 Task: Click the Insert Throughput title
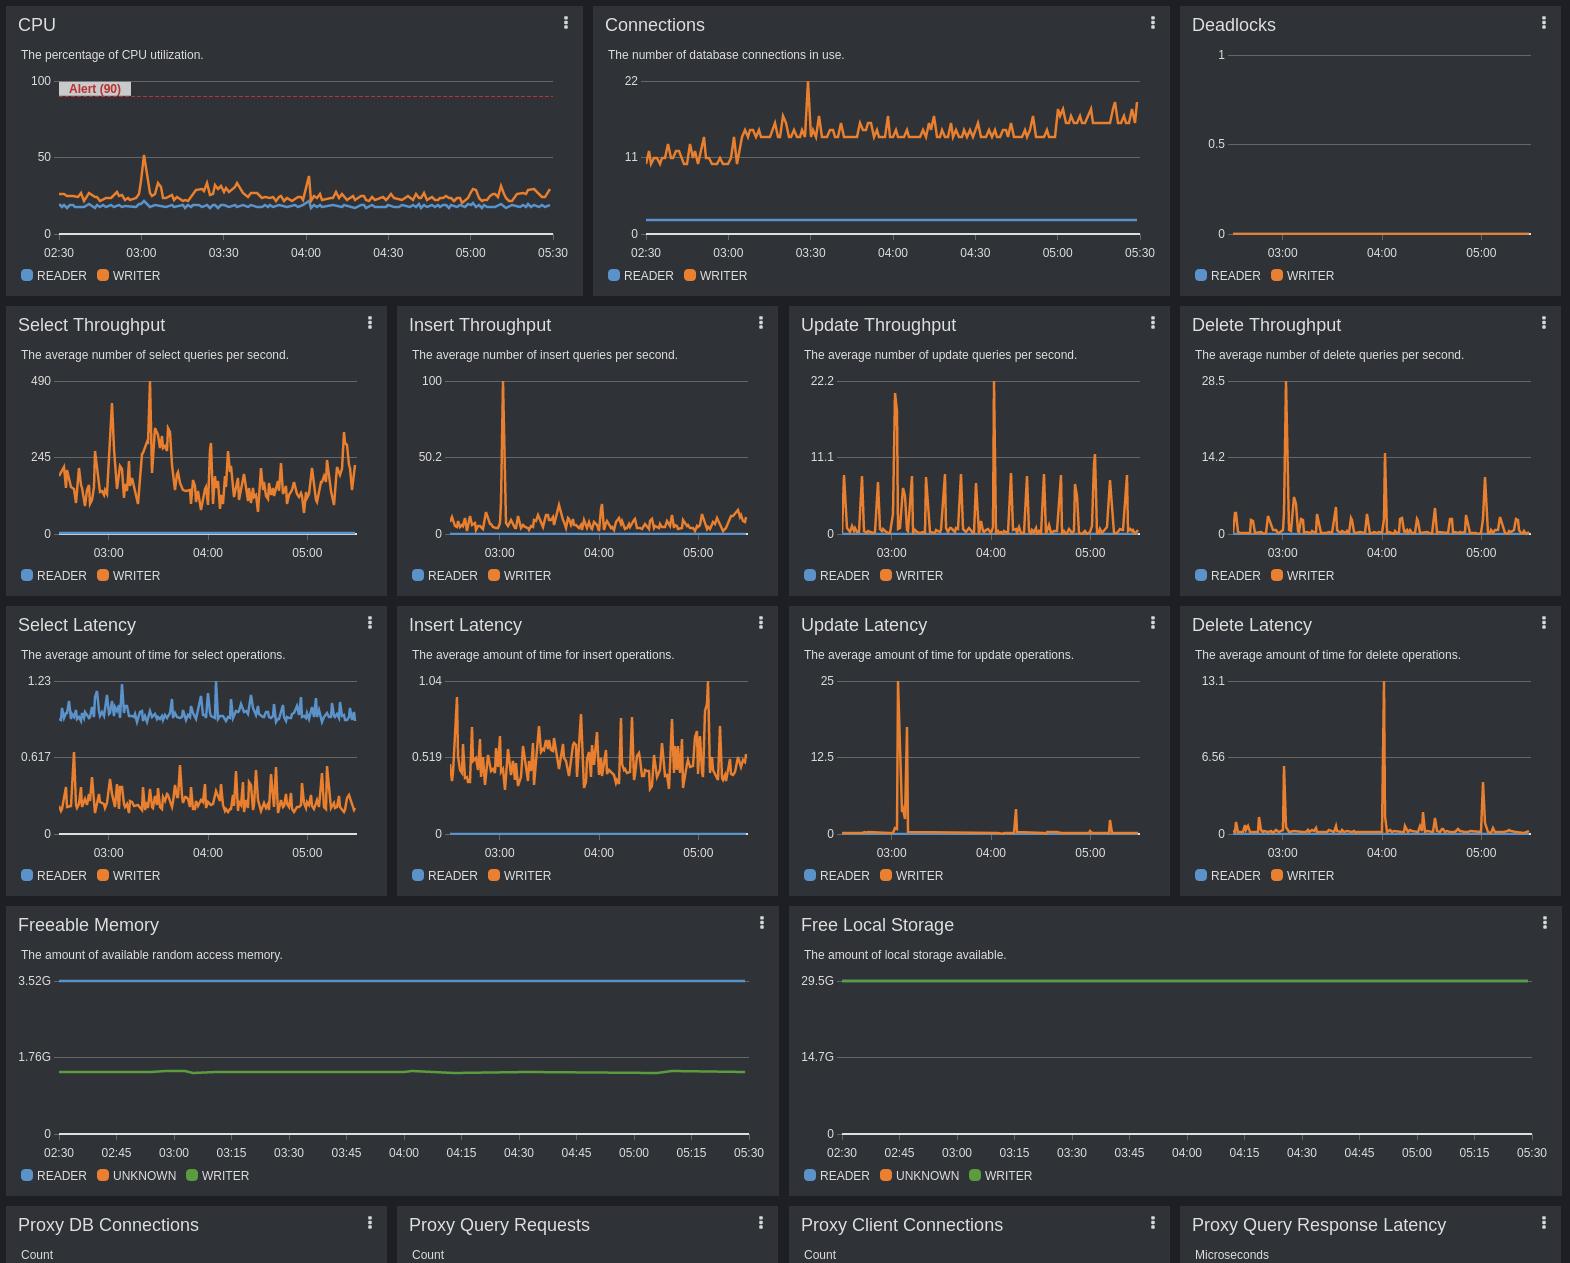(480, 325)
